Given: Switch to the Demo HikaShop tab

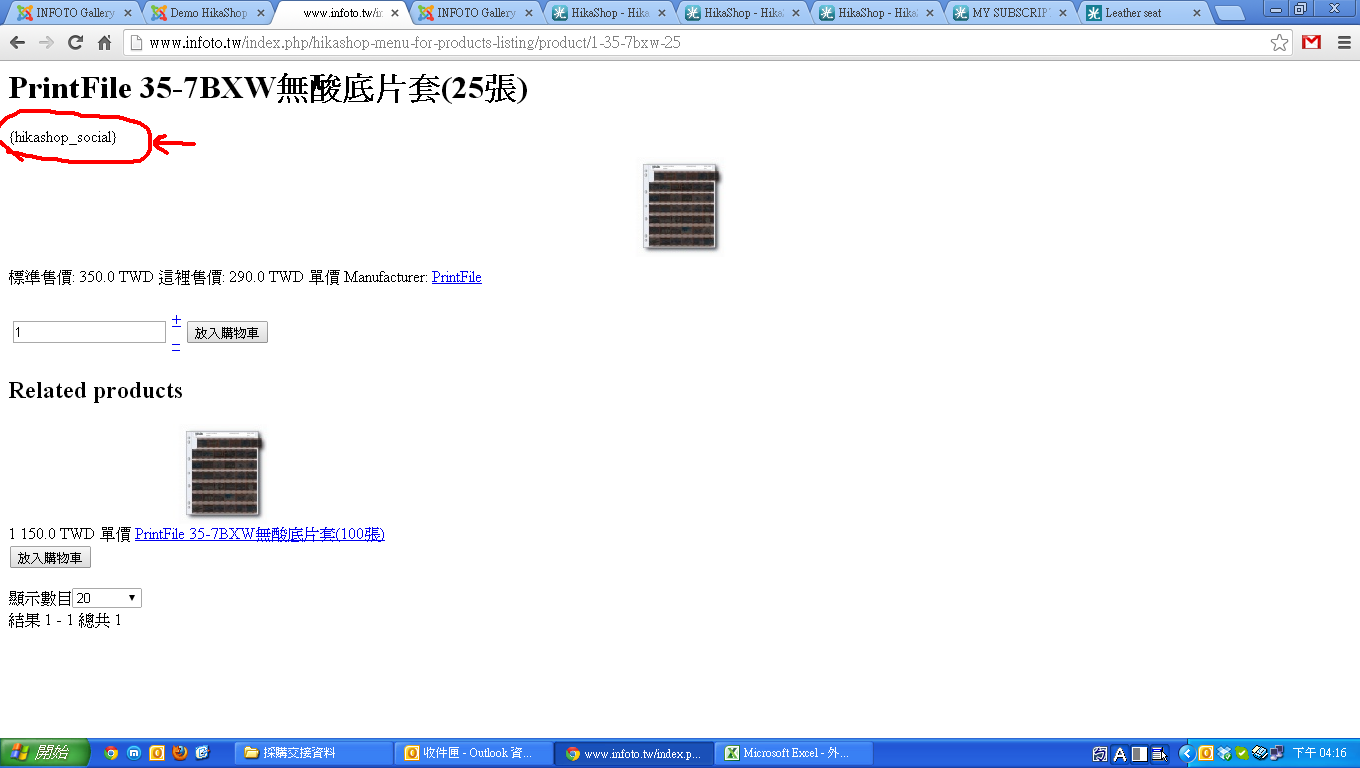Looking at the screenshot, I should click(x=208, y=13).
